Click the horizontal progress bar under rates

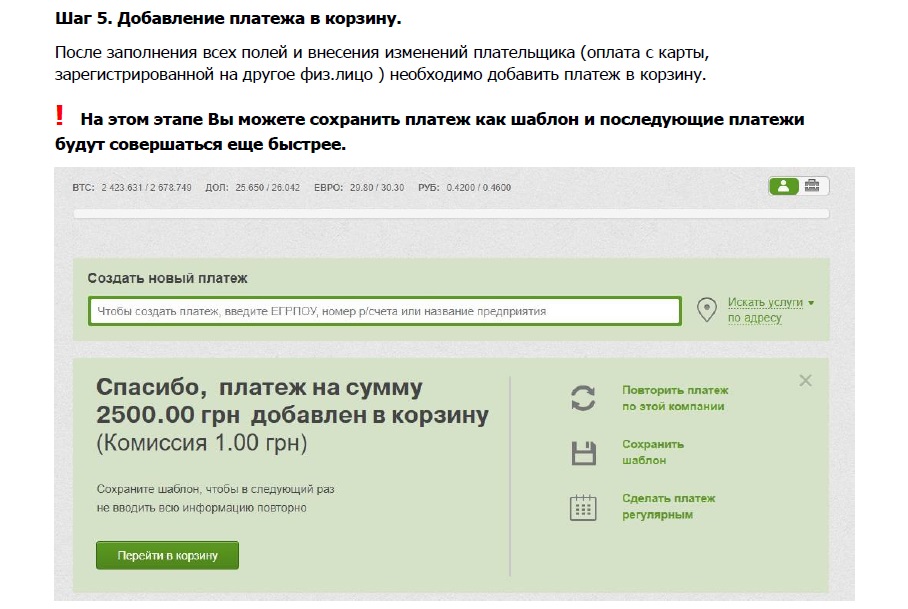450,213
